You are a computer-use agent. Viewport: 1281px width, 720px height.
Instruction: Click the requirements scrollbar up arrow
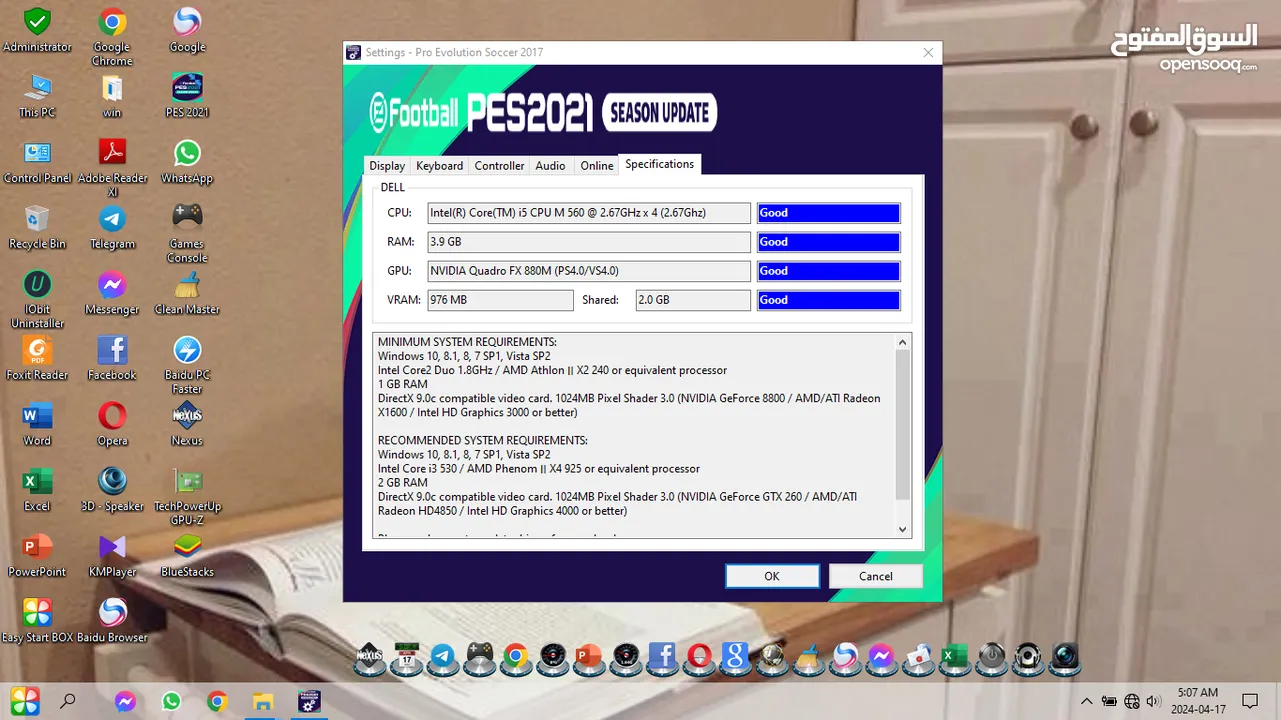coord(903,343)
